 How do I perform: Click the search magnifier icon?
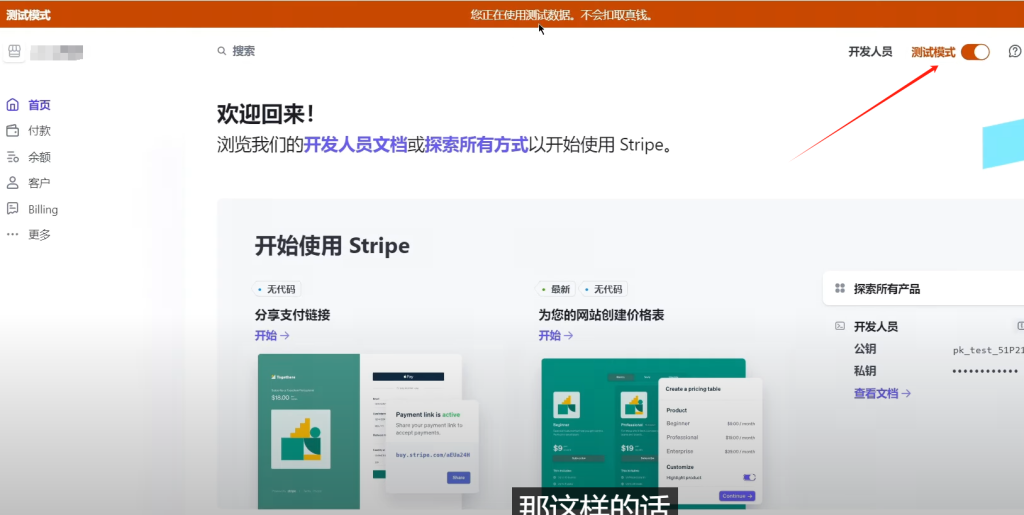coord(222,51)
